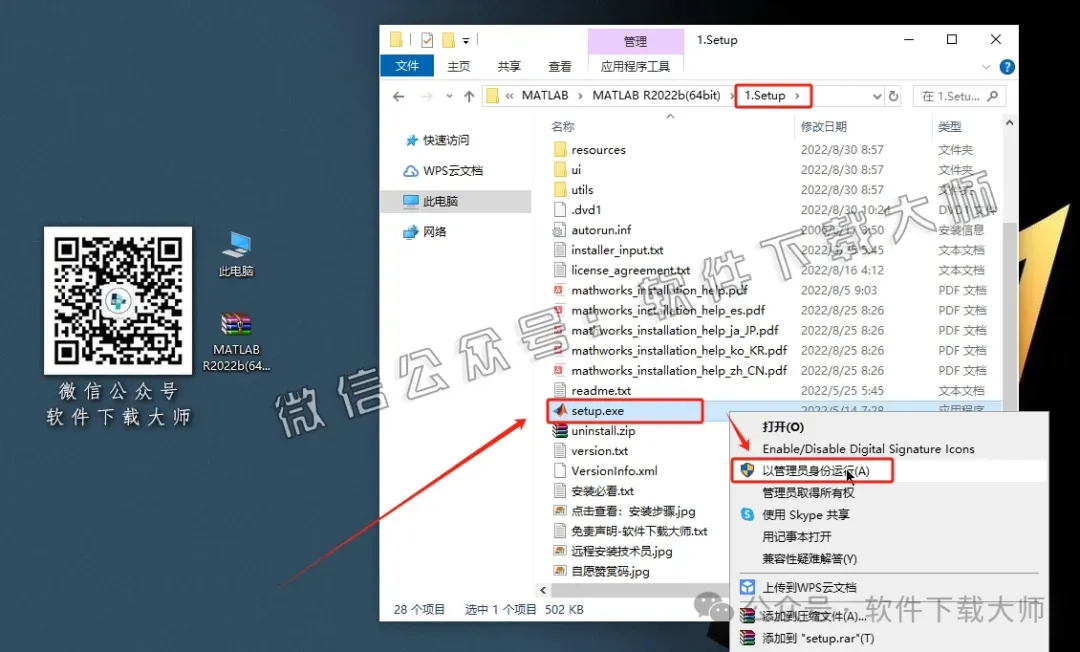Open the 应用程序工具 tab
Screen dimensions: 1080x652
(635, 66)
